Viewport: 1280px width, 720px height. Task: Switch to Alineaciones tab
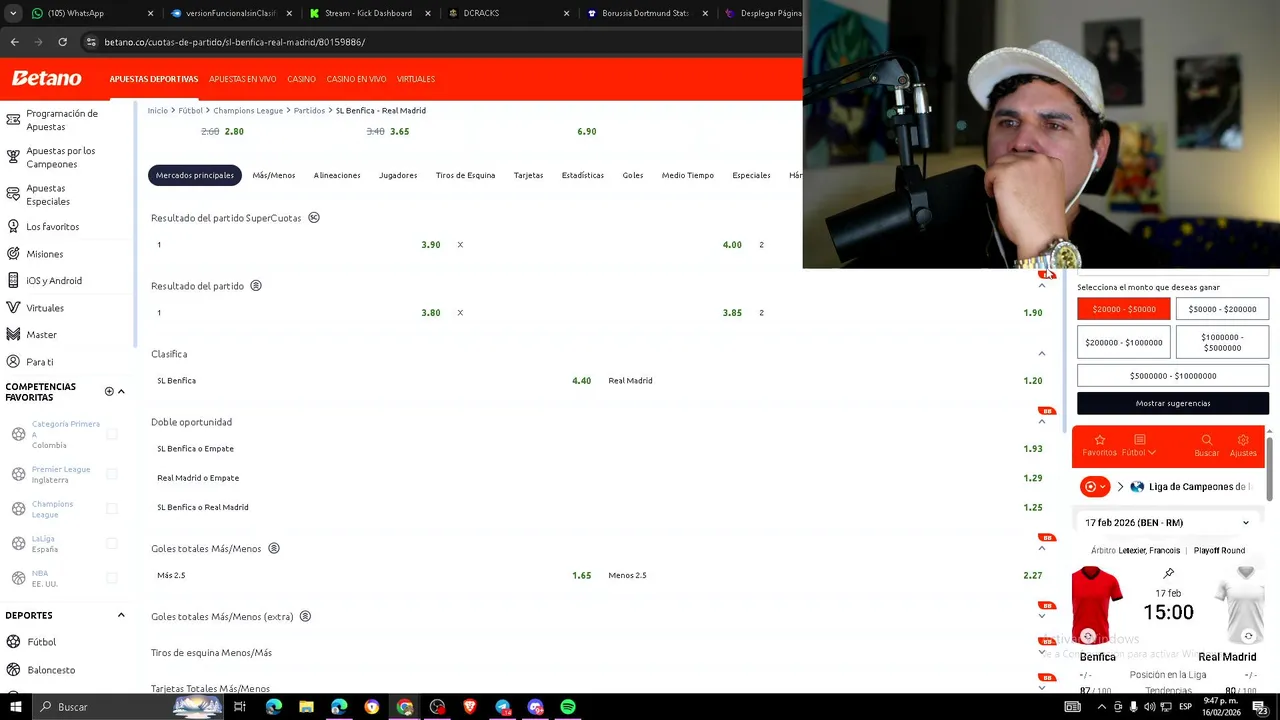(x=337, y=175)
